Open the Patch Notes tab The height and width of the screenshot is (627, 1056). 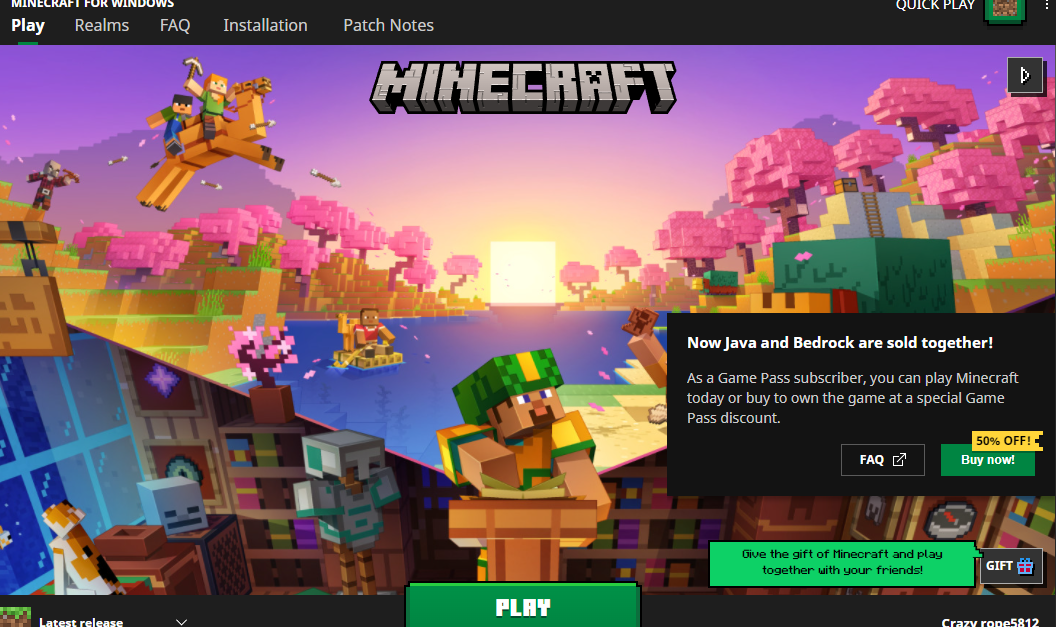[x=389, y=26]
